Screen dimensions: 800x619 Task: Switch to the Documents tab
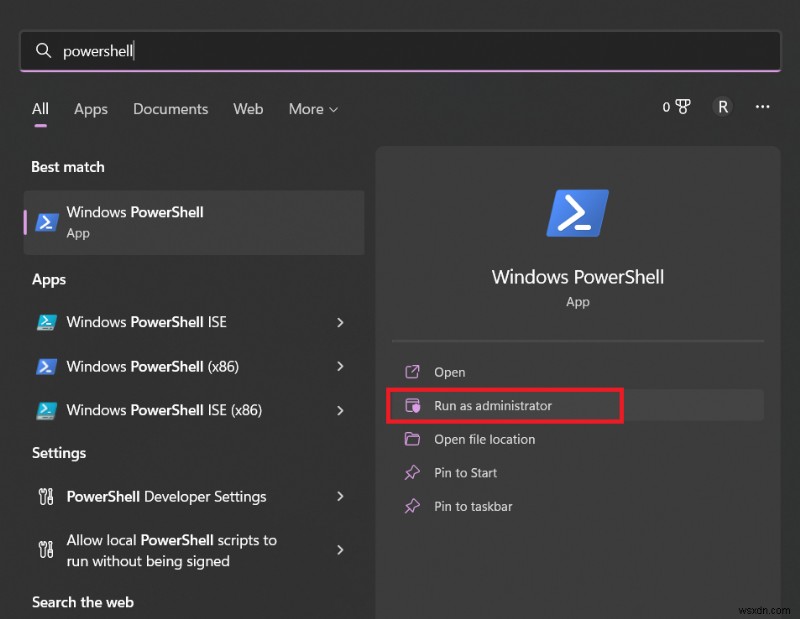(170, 109)
